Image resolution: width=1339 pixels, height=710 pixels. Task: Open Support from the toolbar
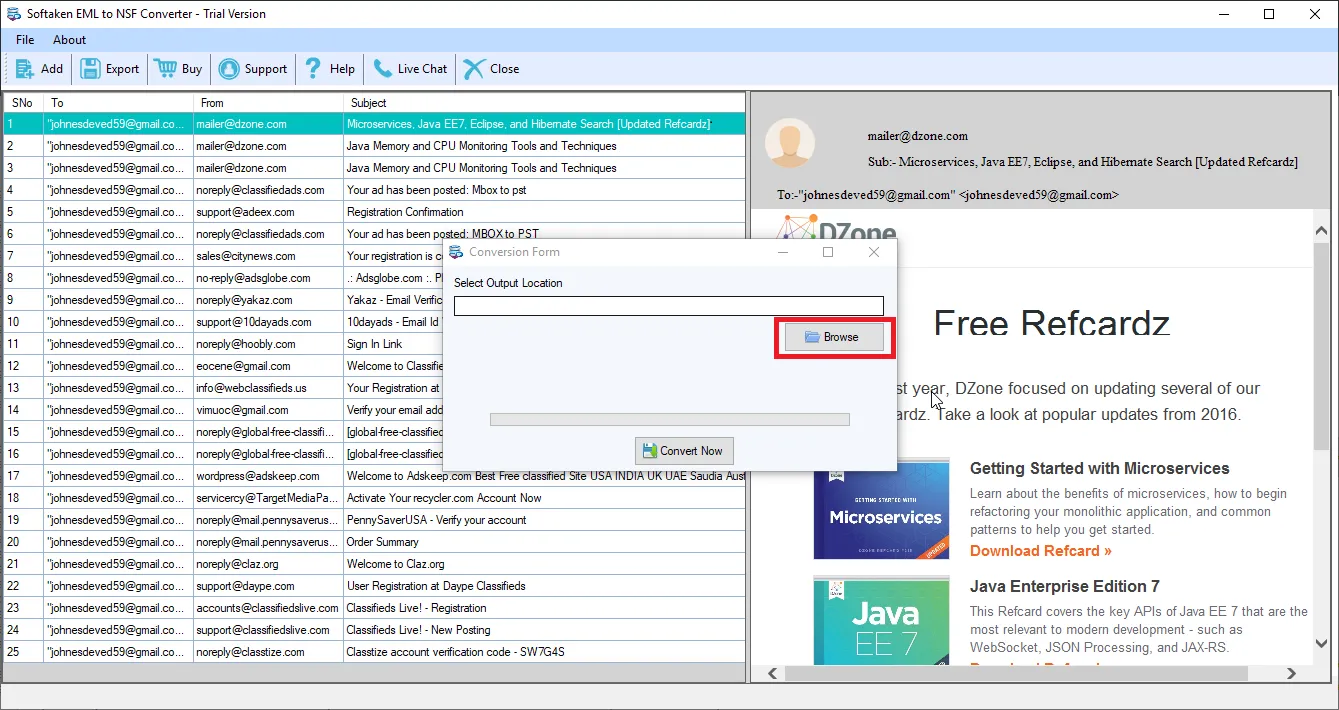253,69
